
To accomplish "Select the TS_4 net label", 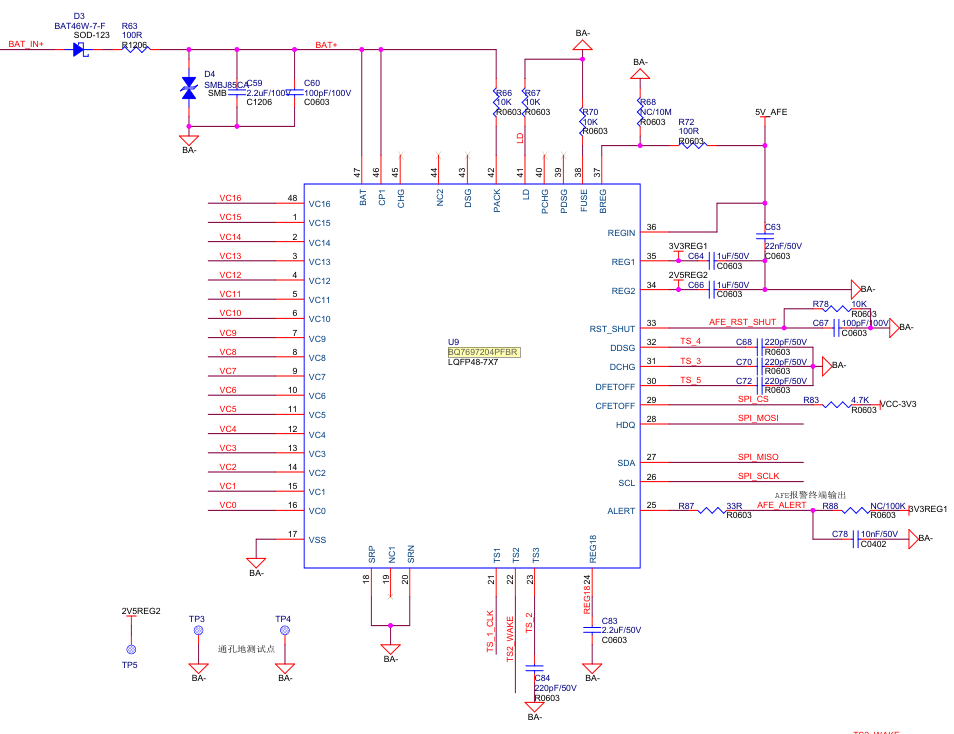I will [691, 341].
